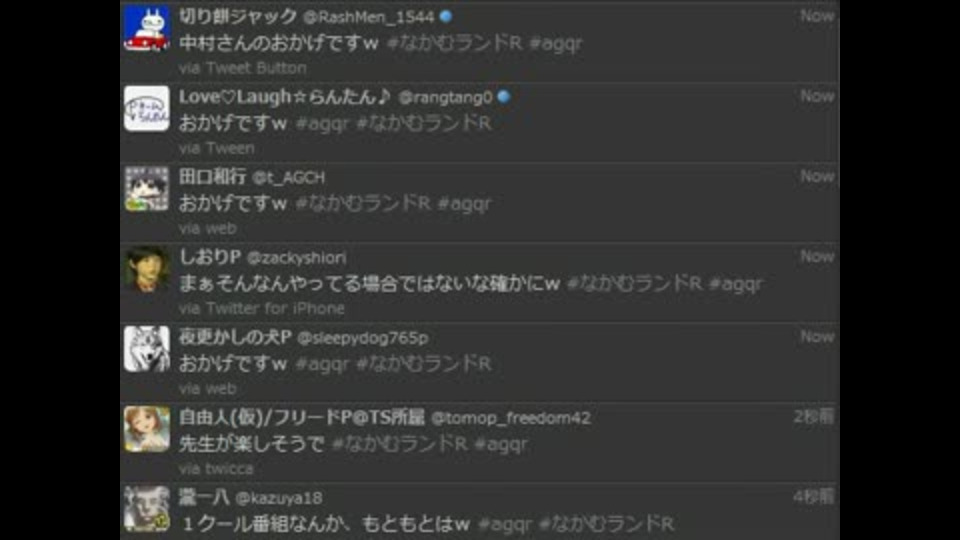The image size is (960, 540).
Task: Open the #aggr hashtag in the first tweet
Action: (x=555, y=43)
